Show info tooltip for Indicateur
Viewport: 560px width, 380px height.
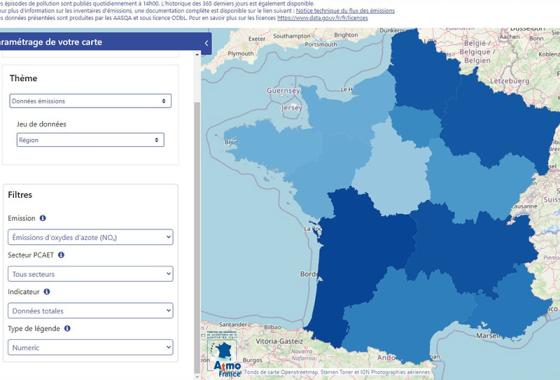coord(47,291)
